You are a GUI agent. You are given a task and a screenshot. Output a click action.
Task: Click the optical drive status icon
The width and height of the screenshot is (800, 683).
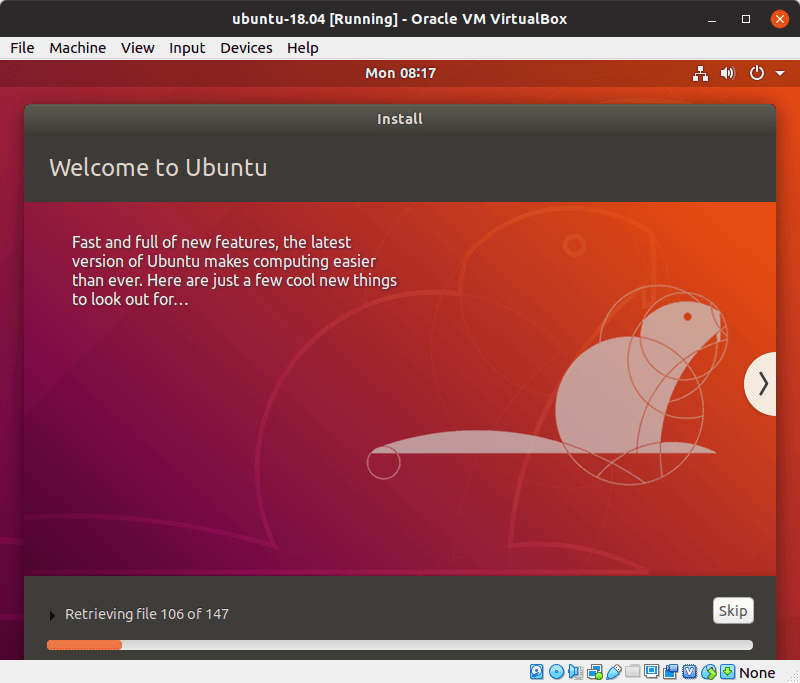[x=556, y=672]
